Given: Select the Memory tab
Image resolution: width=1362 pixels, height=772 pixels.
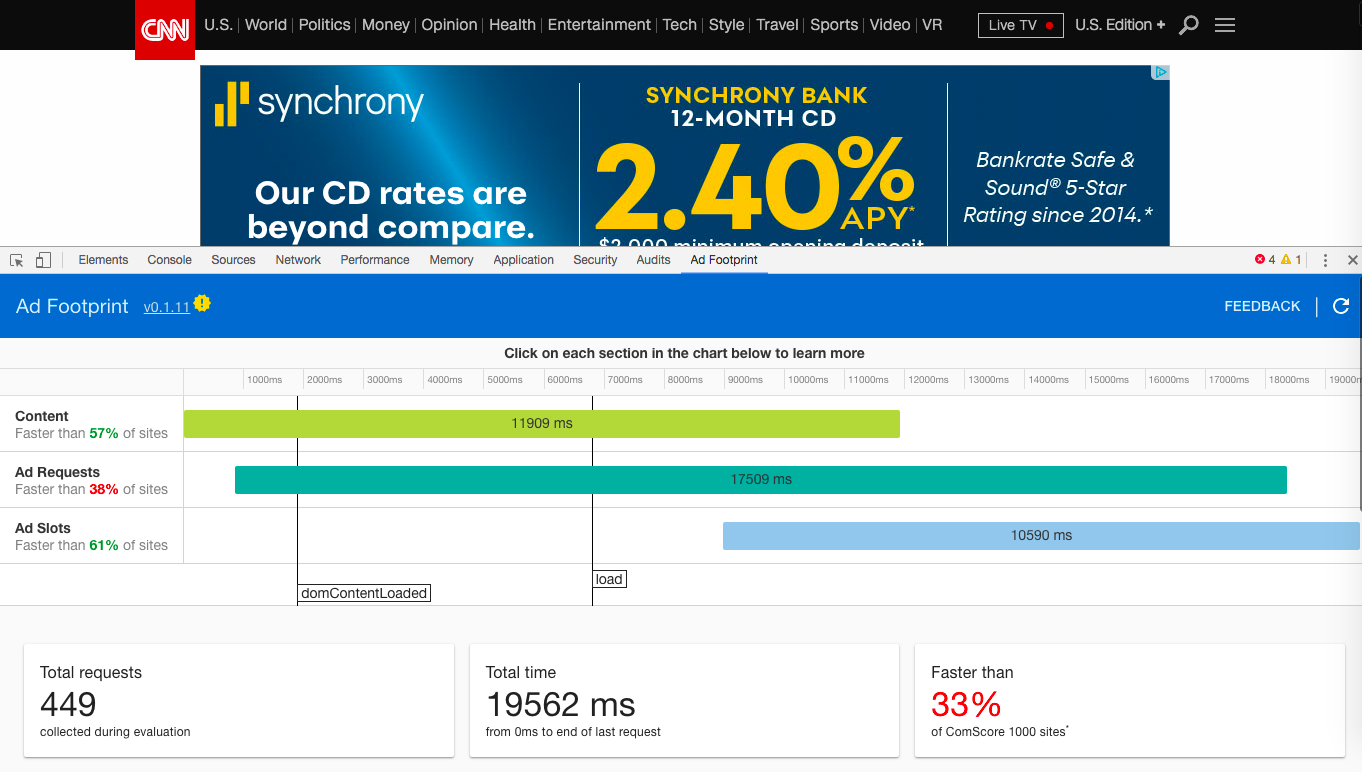Looking at the screenshot, I should point(451,260).
